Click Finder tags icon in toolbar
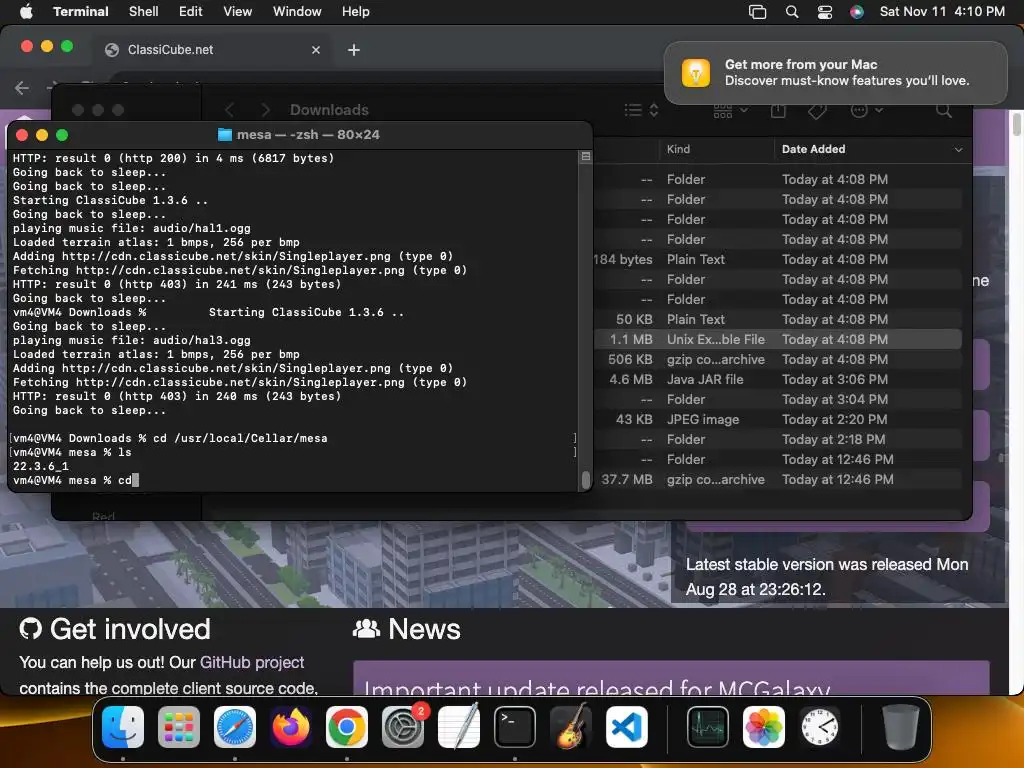This screenshot has width=1024, height=768. [817, 110]
